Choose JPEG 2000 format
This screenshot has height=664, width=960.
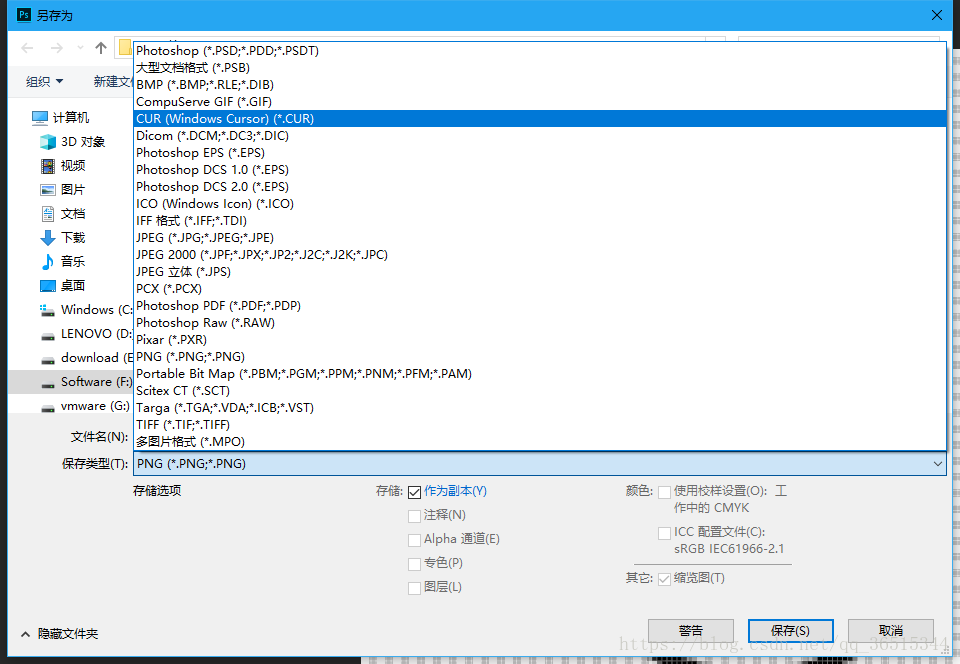tap(539, 255)
